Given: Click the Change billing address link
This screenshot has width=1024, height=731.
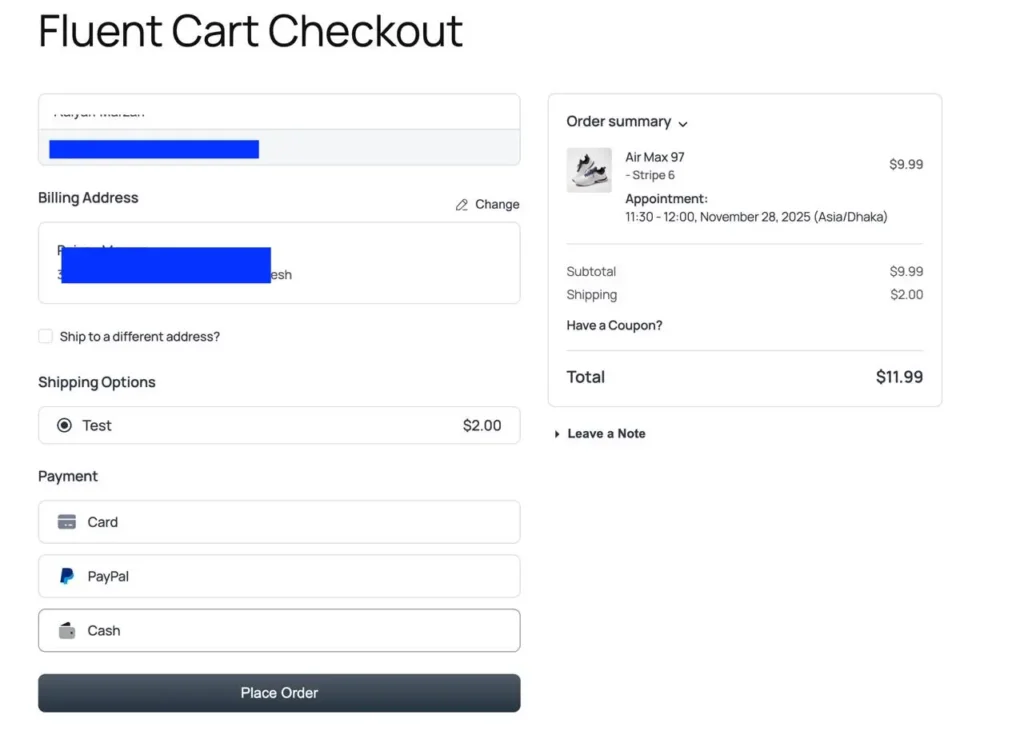Looking at the screenshot, I should click(x=497, y=204).
